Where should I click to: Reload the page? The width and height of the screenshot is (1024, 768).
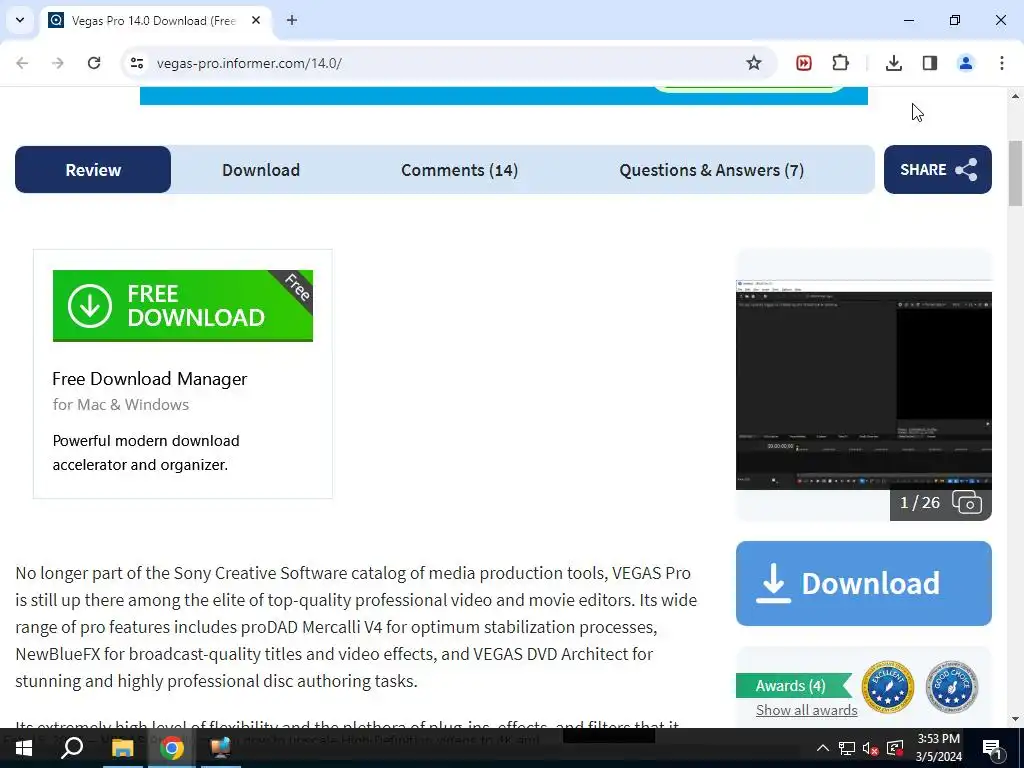[x=94, y=63]
